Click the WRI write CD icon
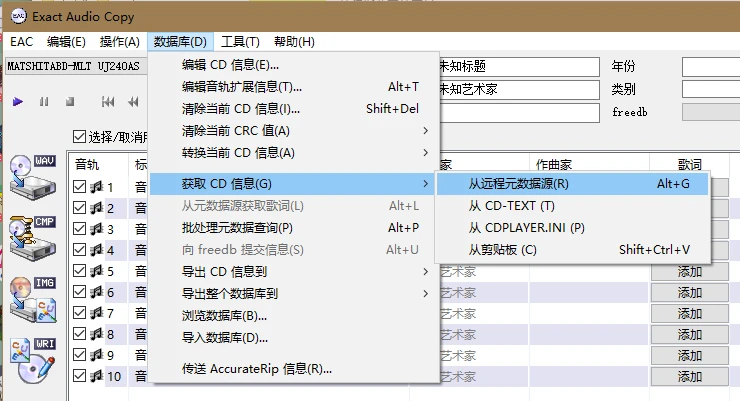The width and height of the screenshot is (740, 401). (x=33, y=360)
